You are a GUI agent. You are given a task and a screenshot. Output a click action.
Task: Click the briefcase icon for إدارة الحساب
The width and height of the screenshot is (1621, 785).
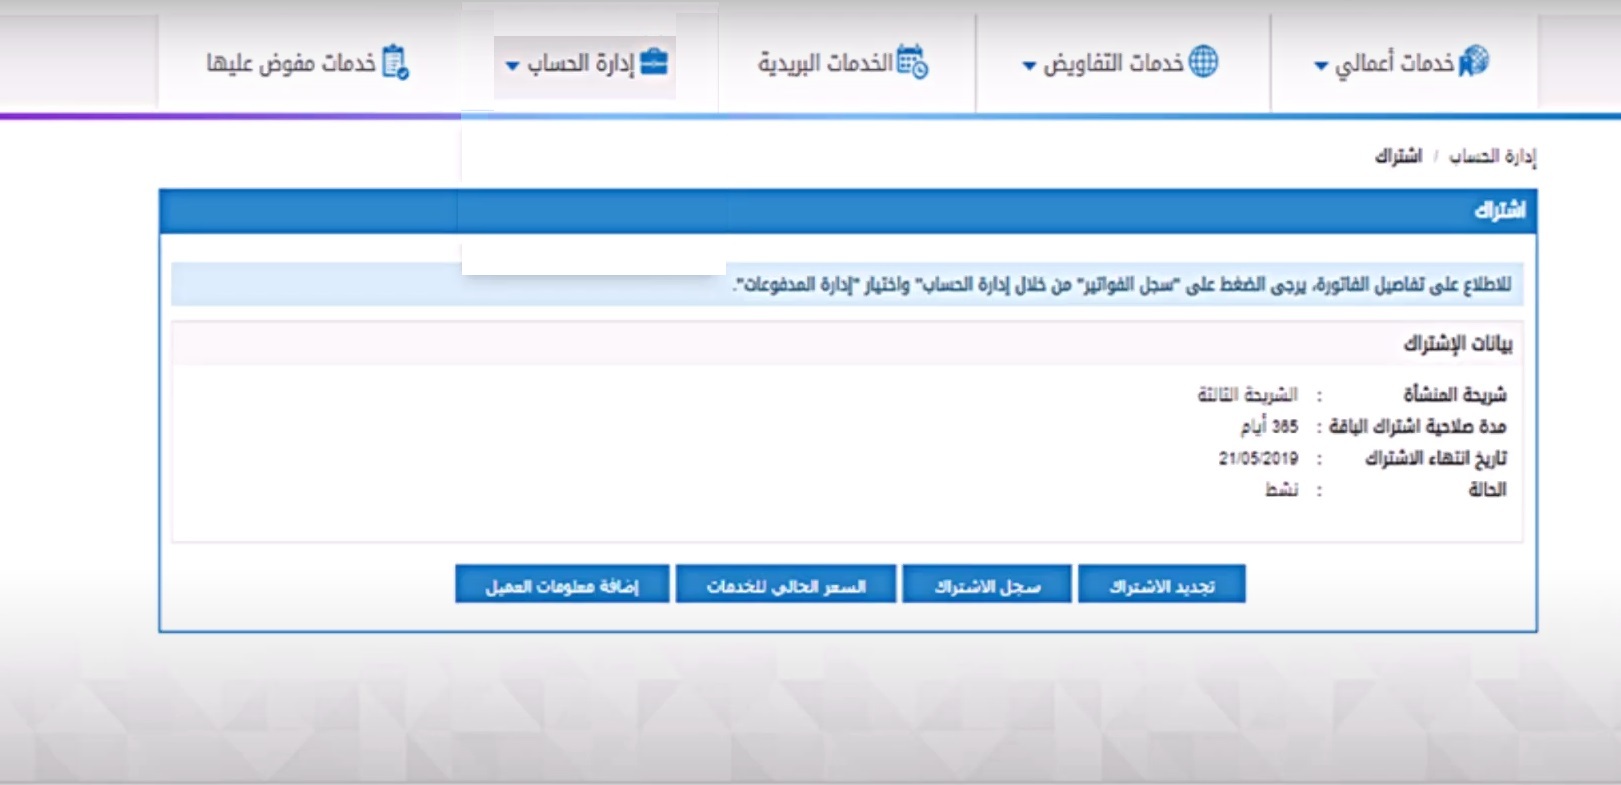(654, 62)
